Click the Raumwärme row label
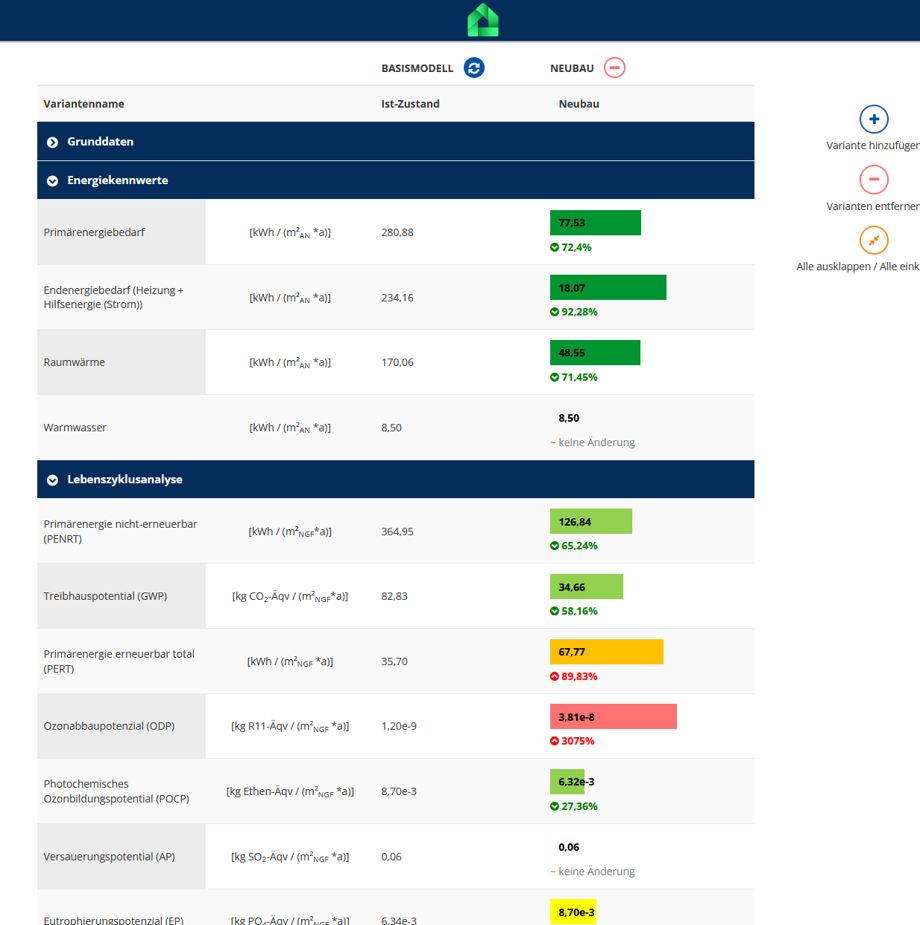920x925 pixels. coord(74,362)
